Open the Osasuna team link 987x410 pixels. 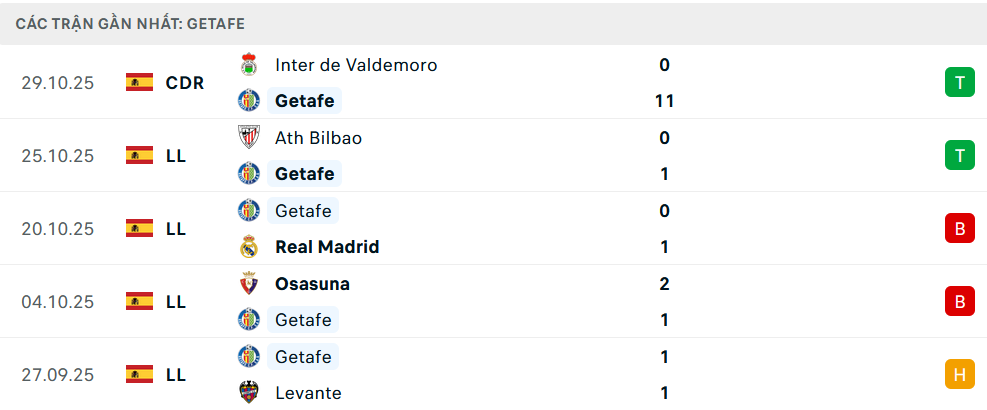[x=312, y=284]
